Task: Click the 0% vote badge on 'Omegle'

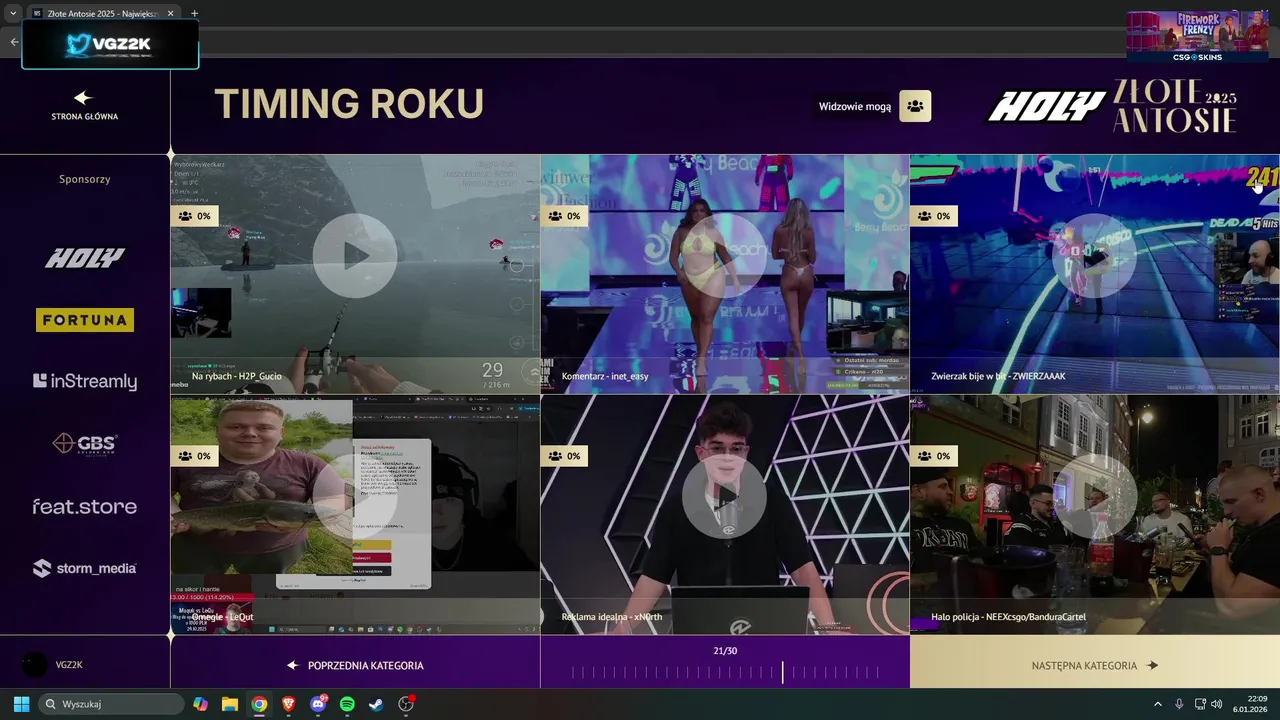Action: tap(194, 456)
